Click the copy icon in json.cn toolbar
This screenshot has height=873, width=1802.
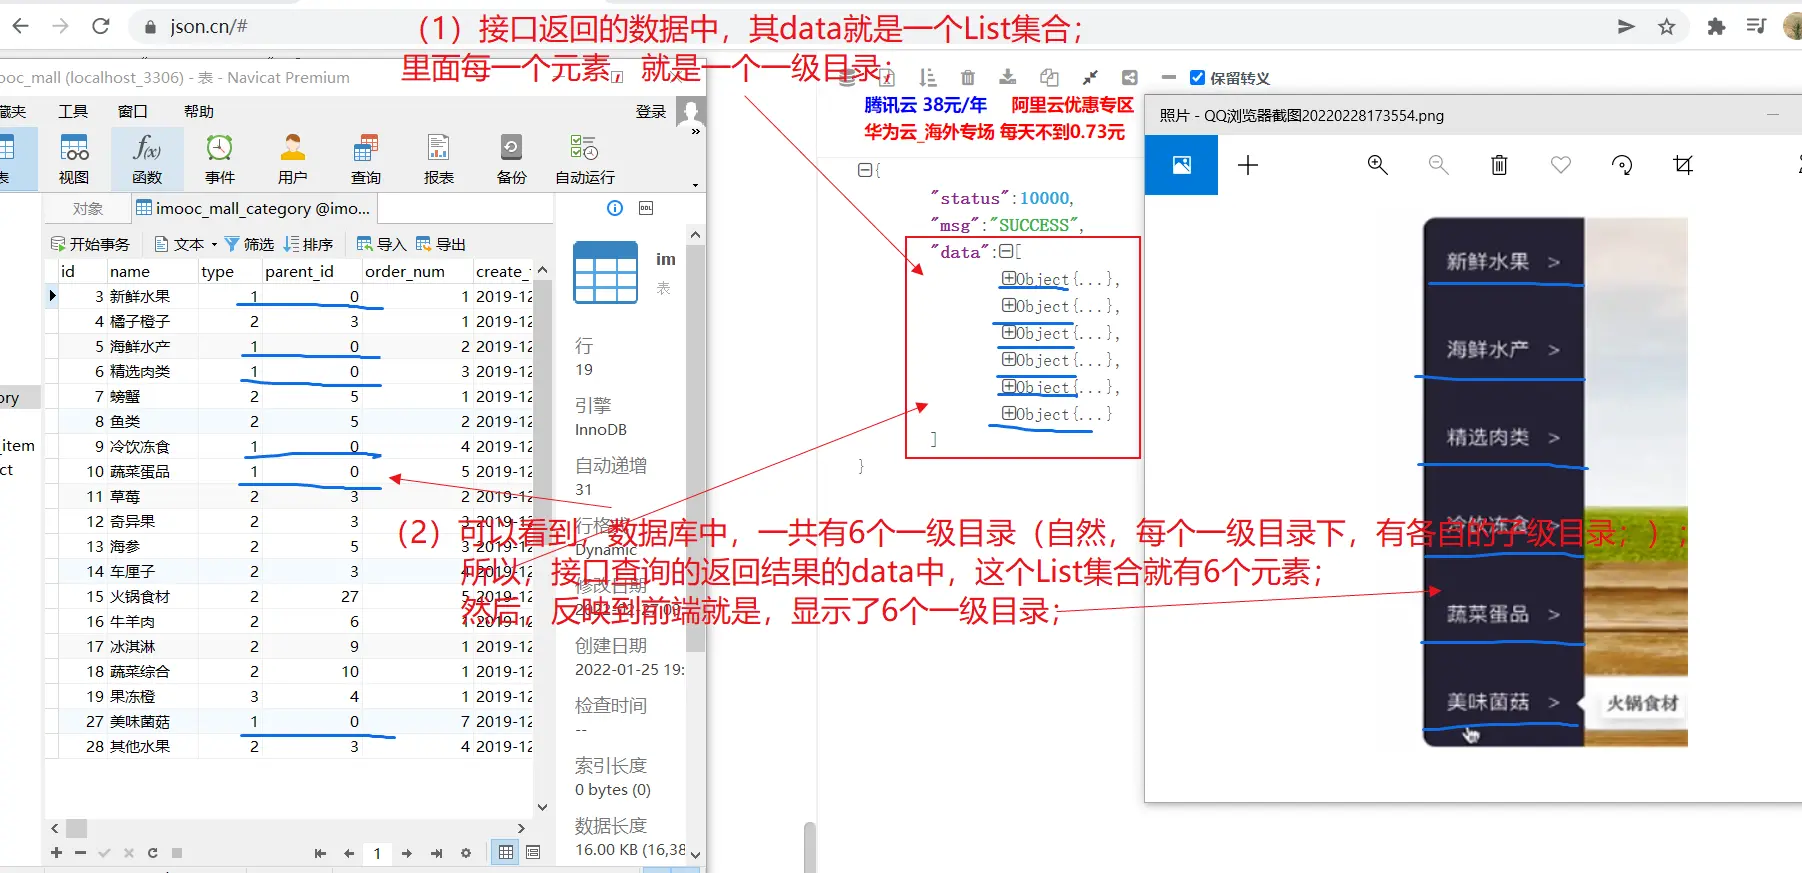point(1049,78)
